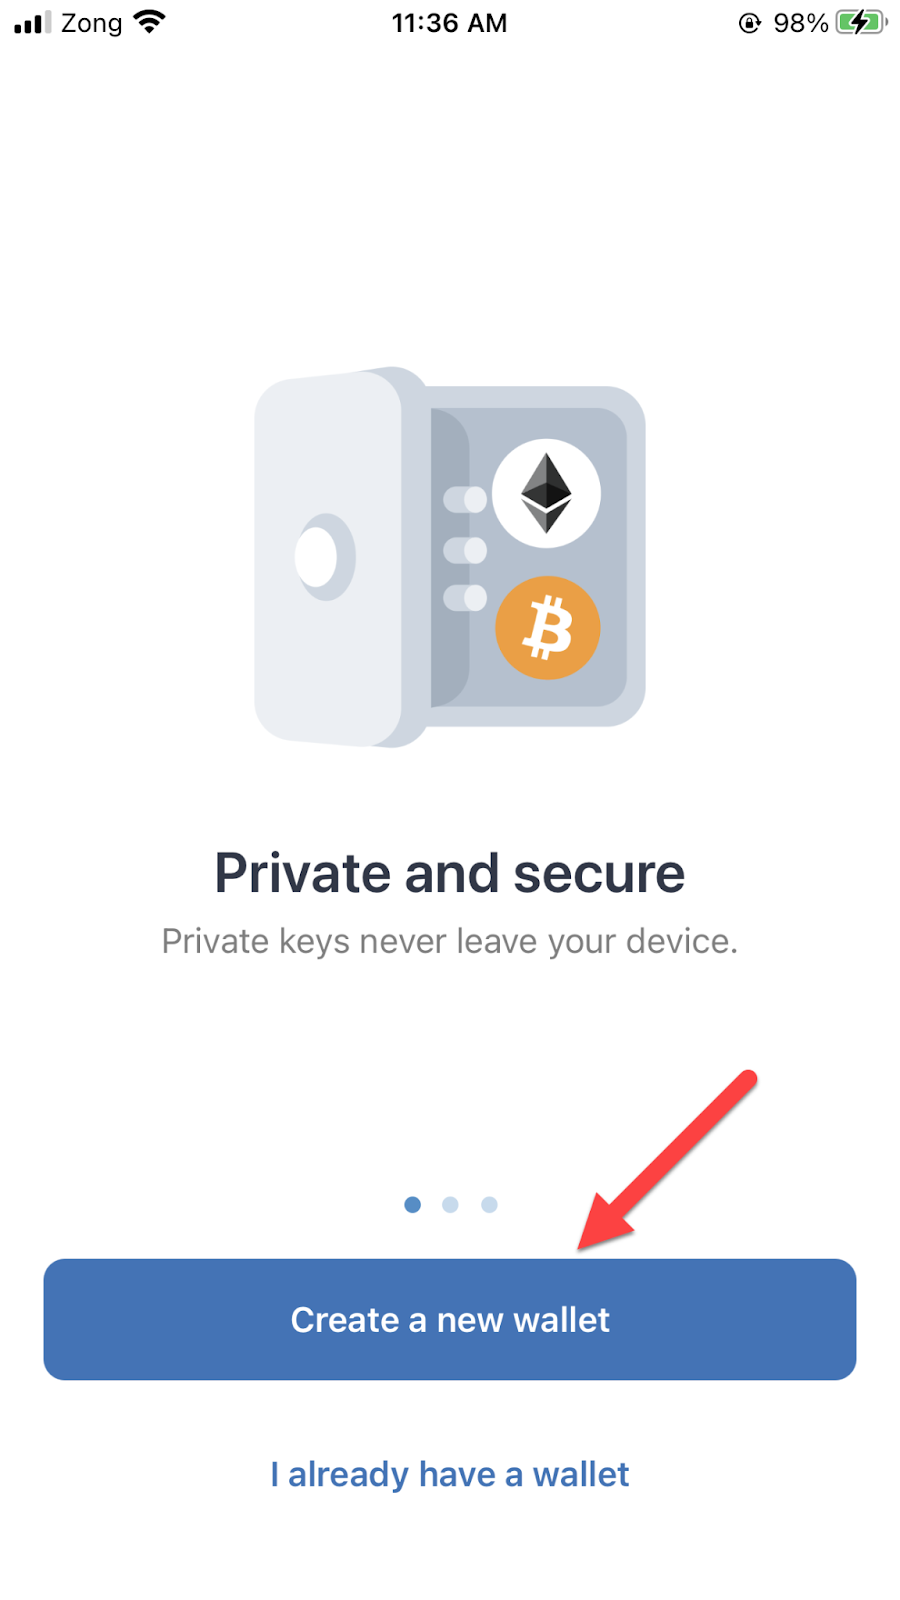
Task: Tap the top safe hinge bolt
Action: coord(465,499)
